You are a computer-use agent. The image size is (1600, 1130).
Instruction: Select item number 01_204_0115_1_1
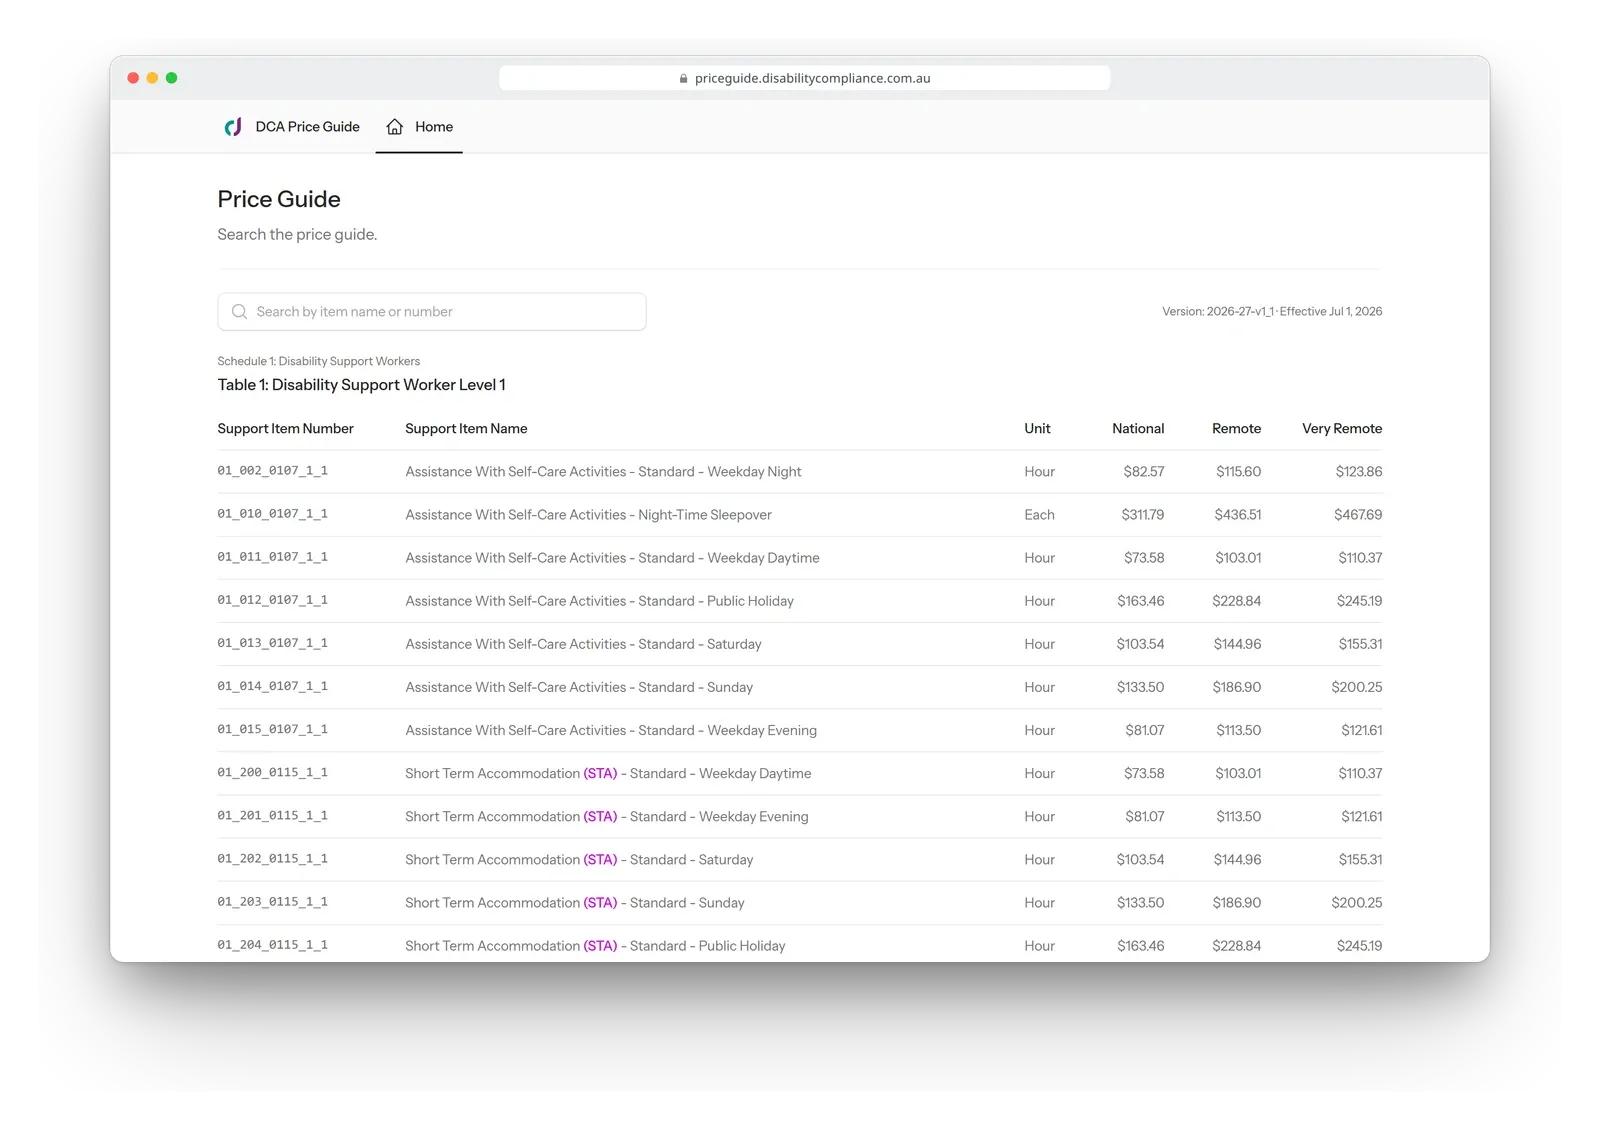273,945
